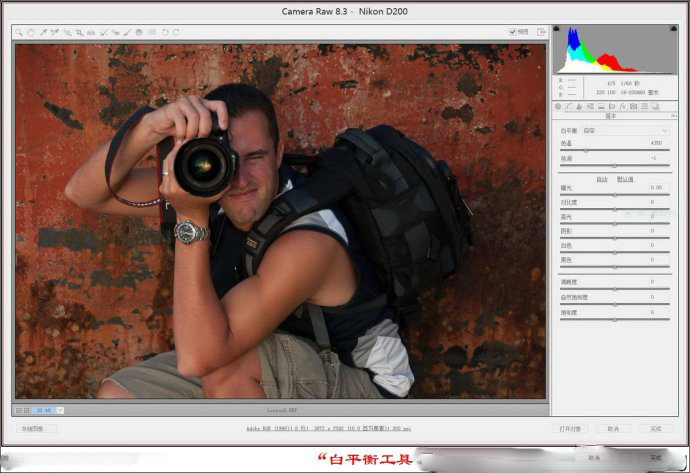Switch to the Split Toning panel tab

[601, 106]
